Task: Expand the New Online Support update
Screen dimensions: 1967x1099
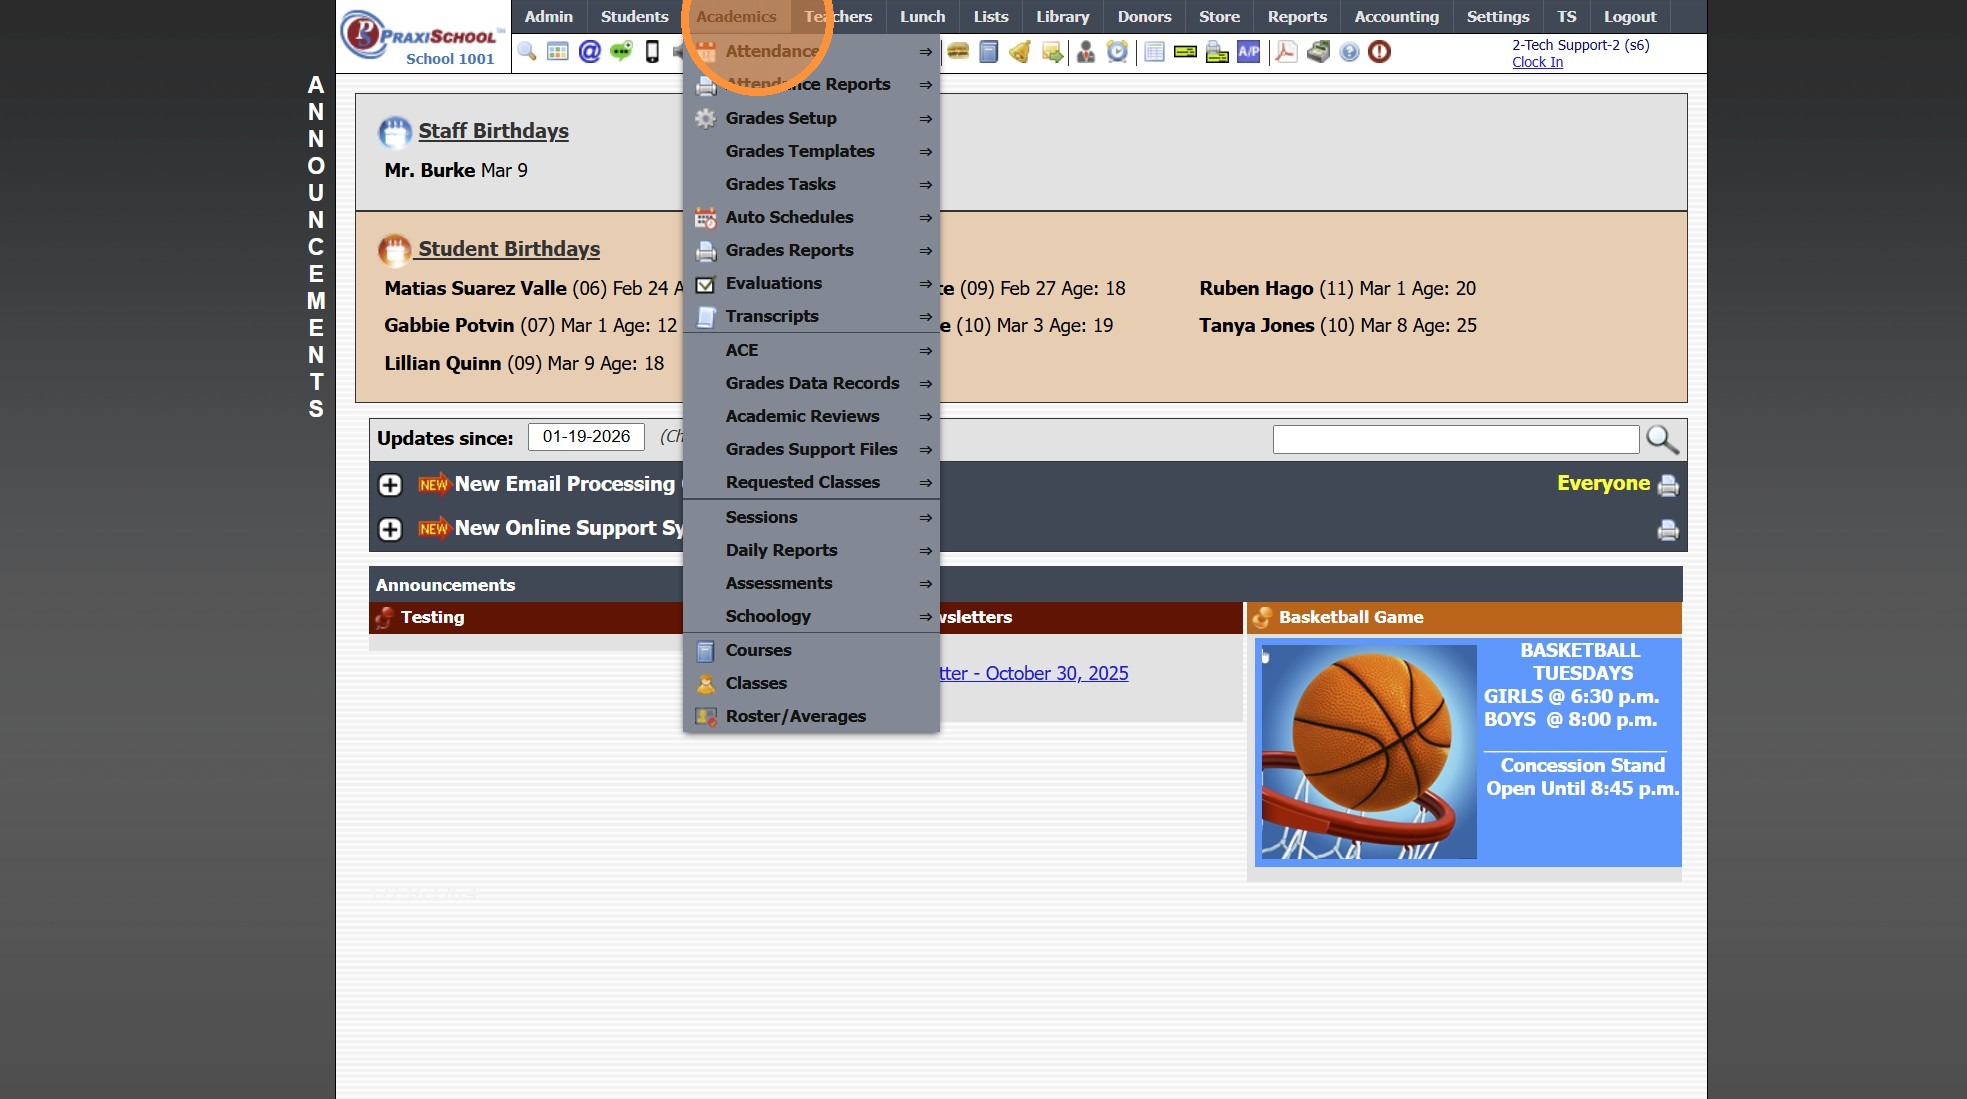Action: tap(390, 529)
